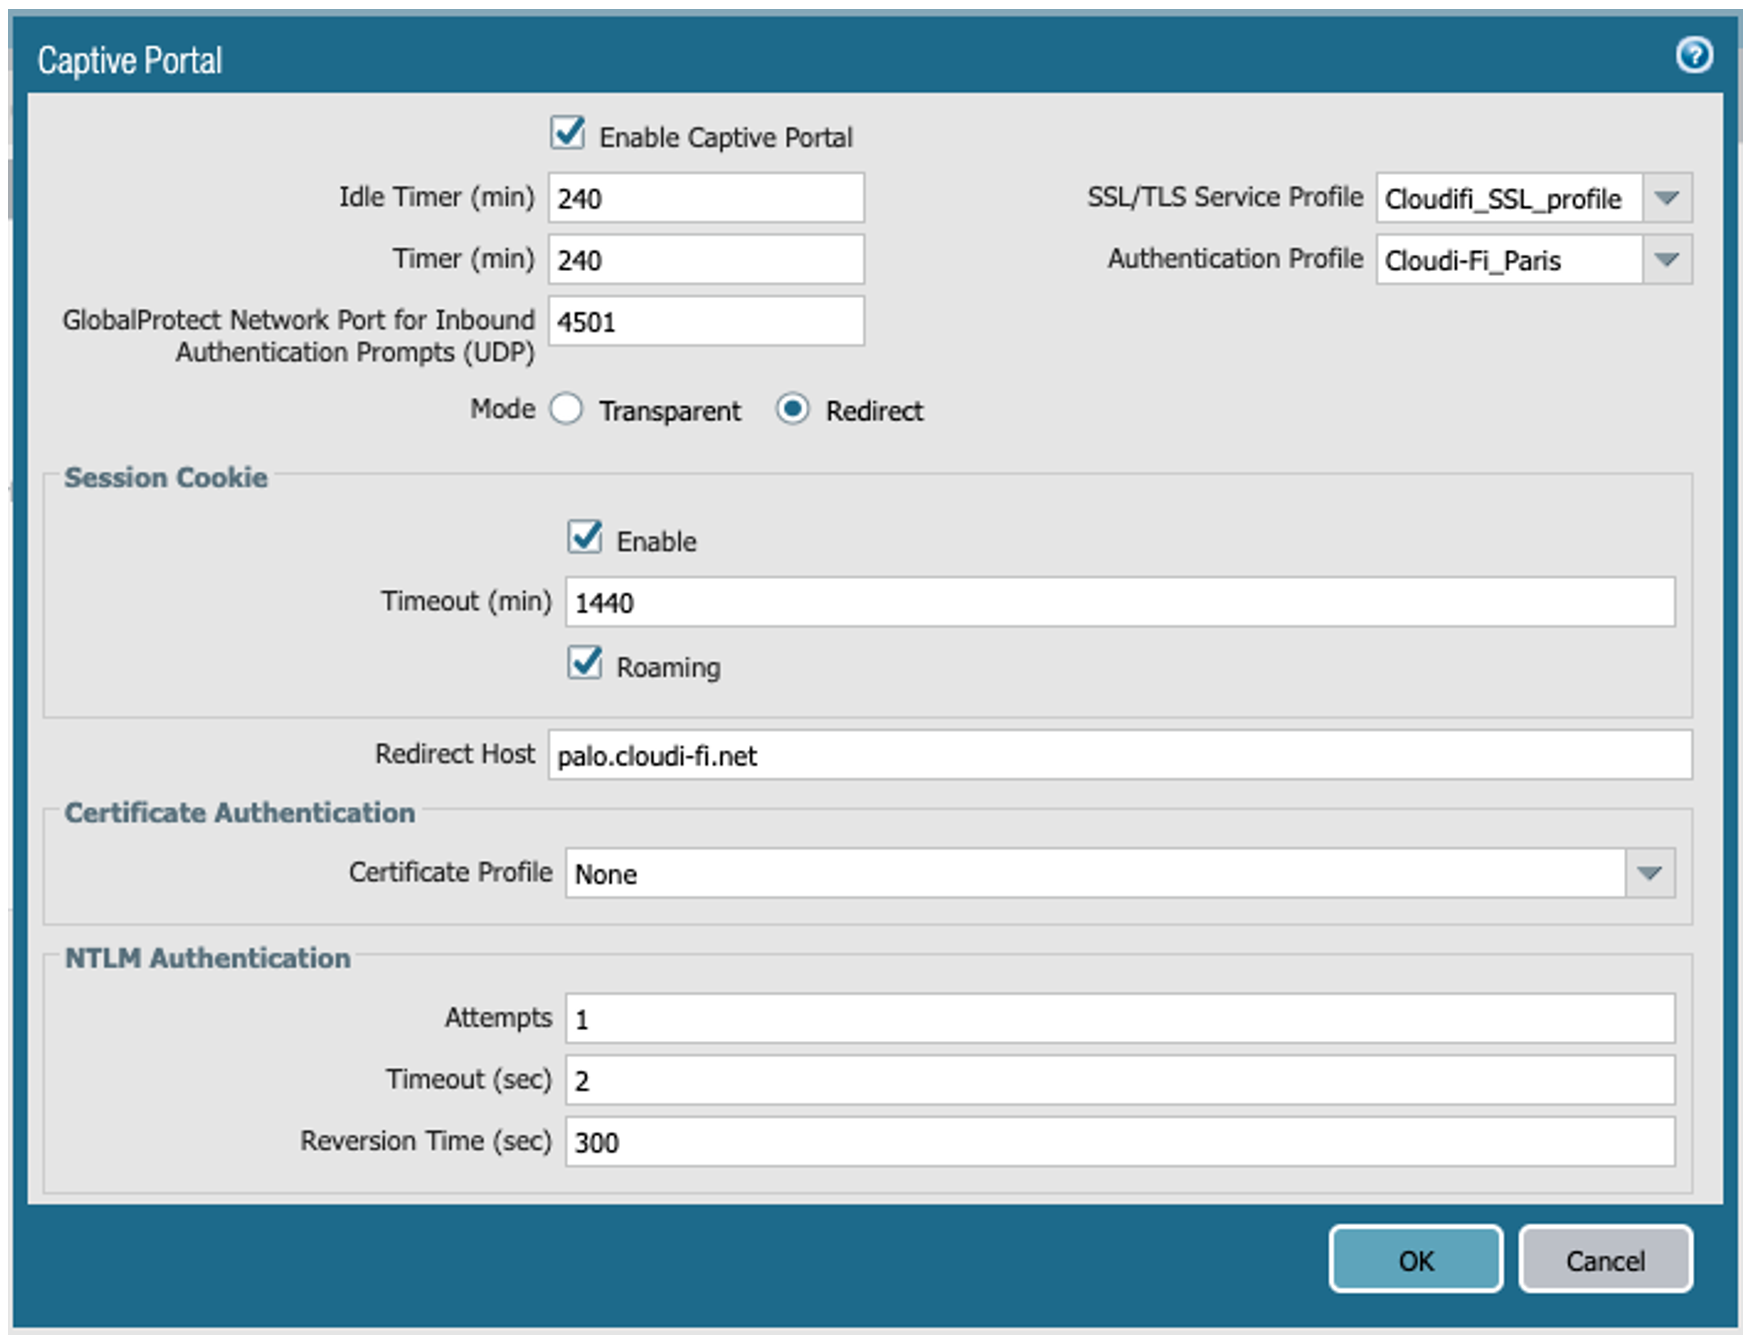Image resolution: width=1750 pixels, height=1342 pixels.
Task: Select the GlobalProtect UDP port field
Action: click(x=705, y=321)
